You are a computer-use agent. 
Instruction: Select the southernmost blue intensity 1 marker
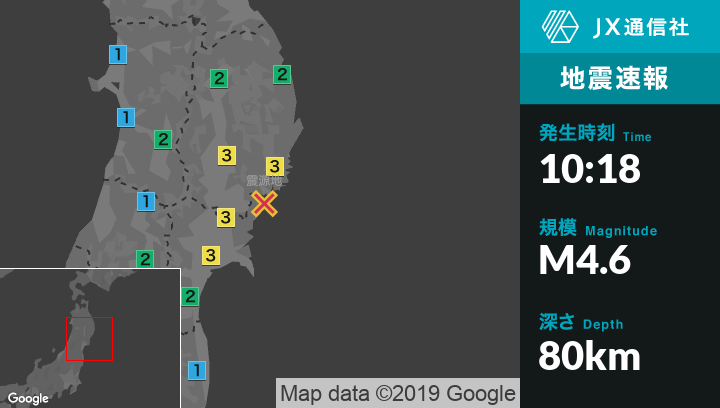pos(198,370)
